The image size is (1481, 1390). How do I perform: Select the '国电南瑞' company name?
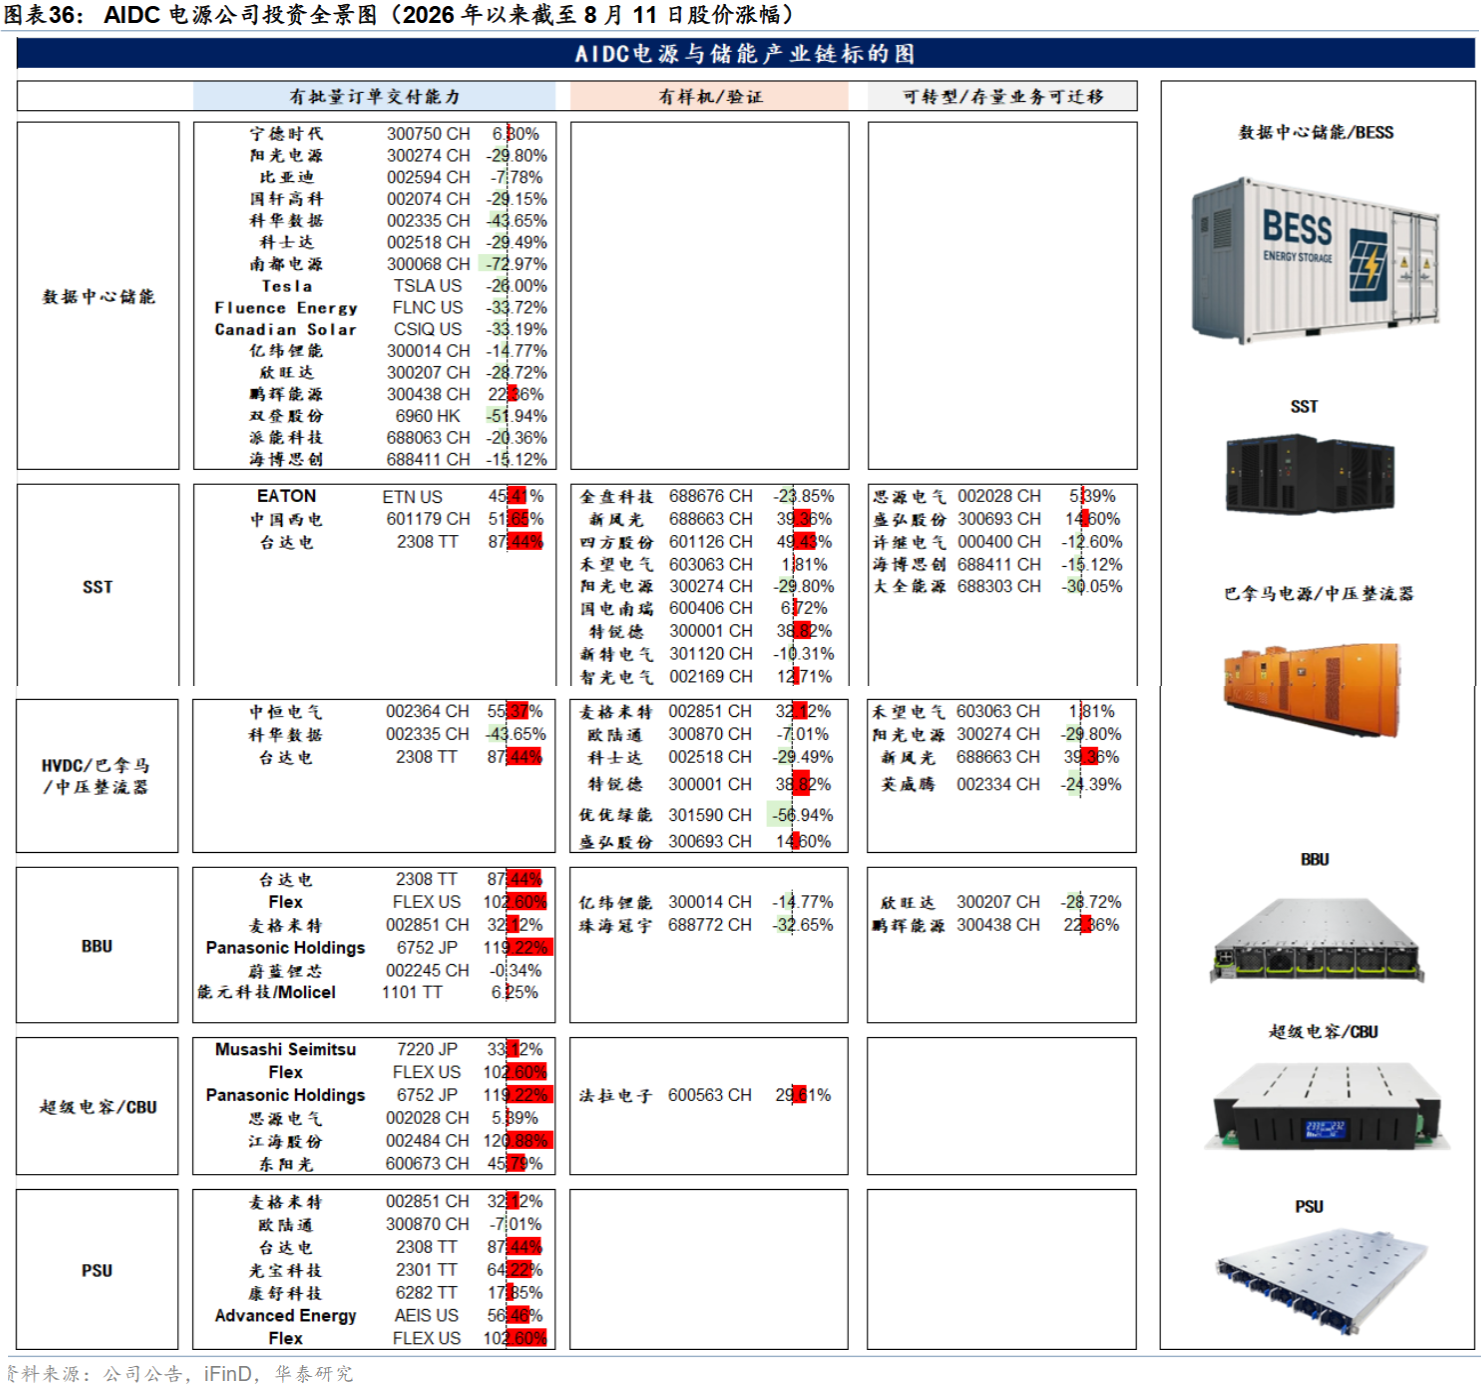[x=617, y=609]
